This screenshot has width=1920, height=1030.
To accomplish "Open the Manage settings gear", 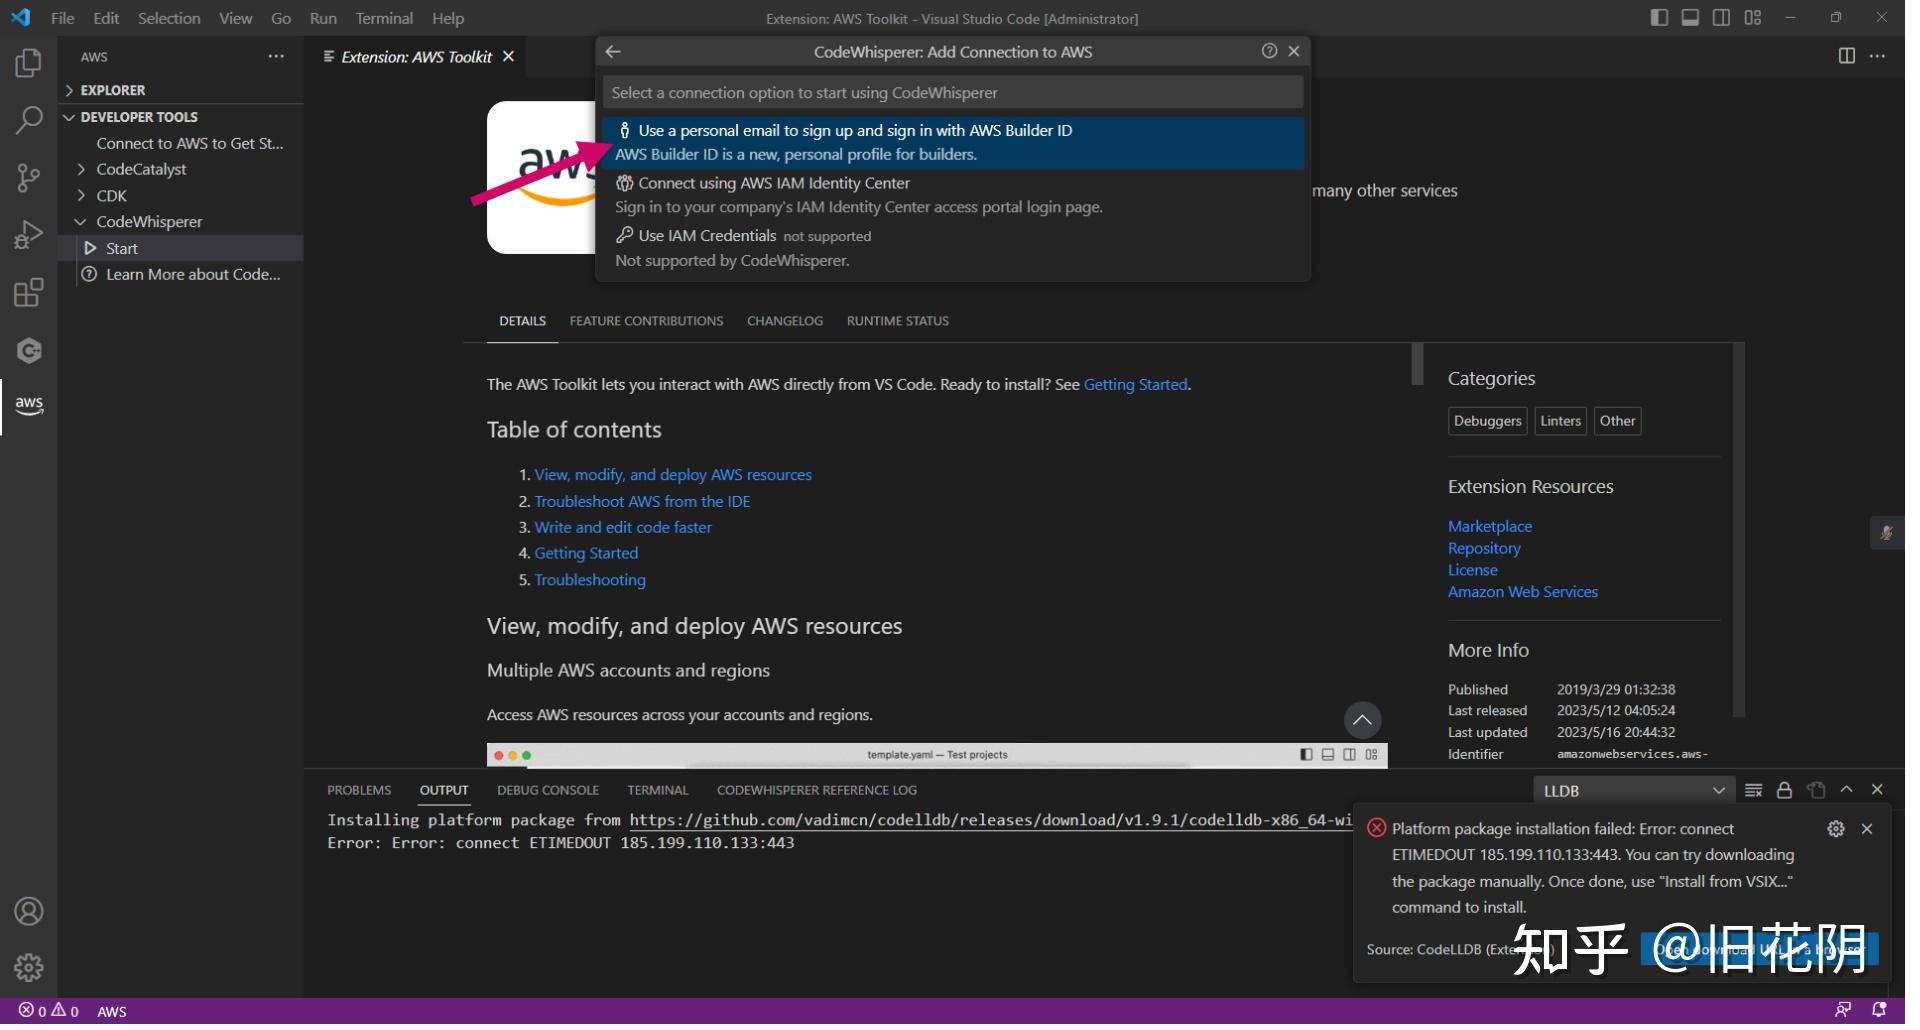I will pos(28,967).
